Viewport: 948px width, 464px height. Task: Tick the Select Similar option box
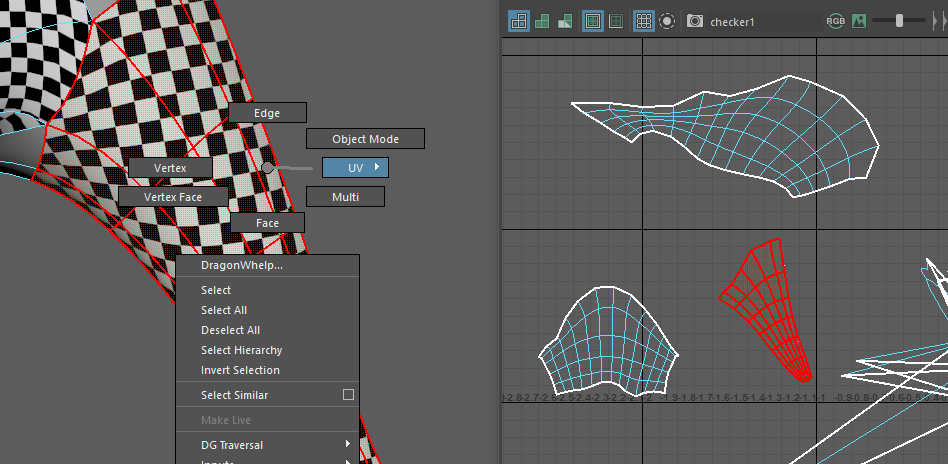coord(348,395)
